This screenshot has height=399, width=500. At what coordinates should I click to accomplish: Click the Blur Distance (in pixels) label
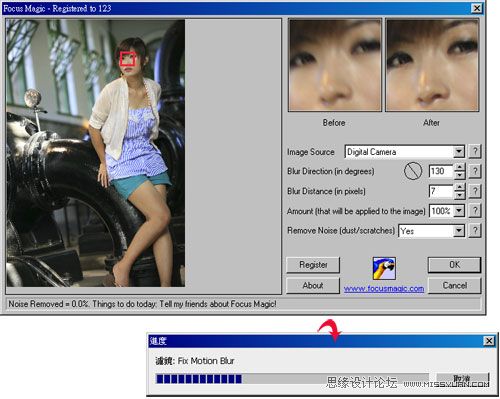click(x=326, y=191)
